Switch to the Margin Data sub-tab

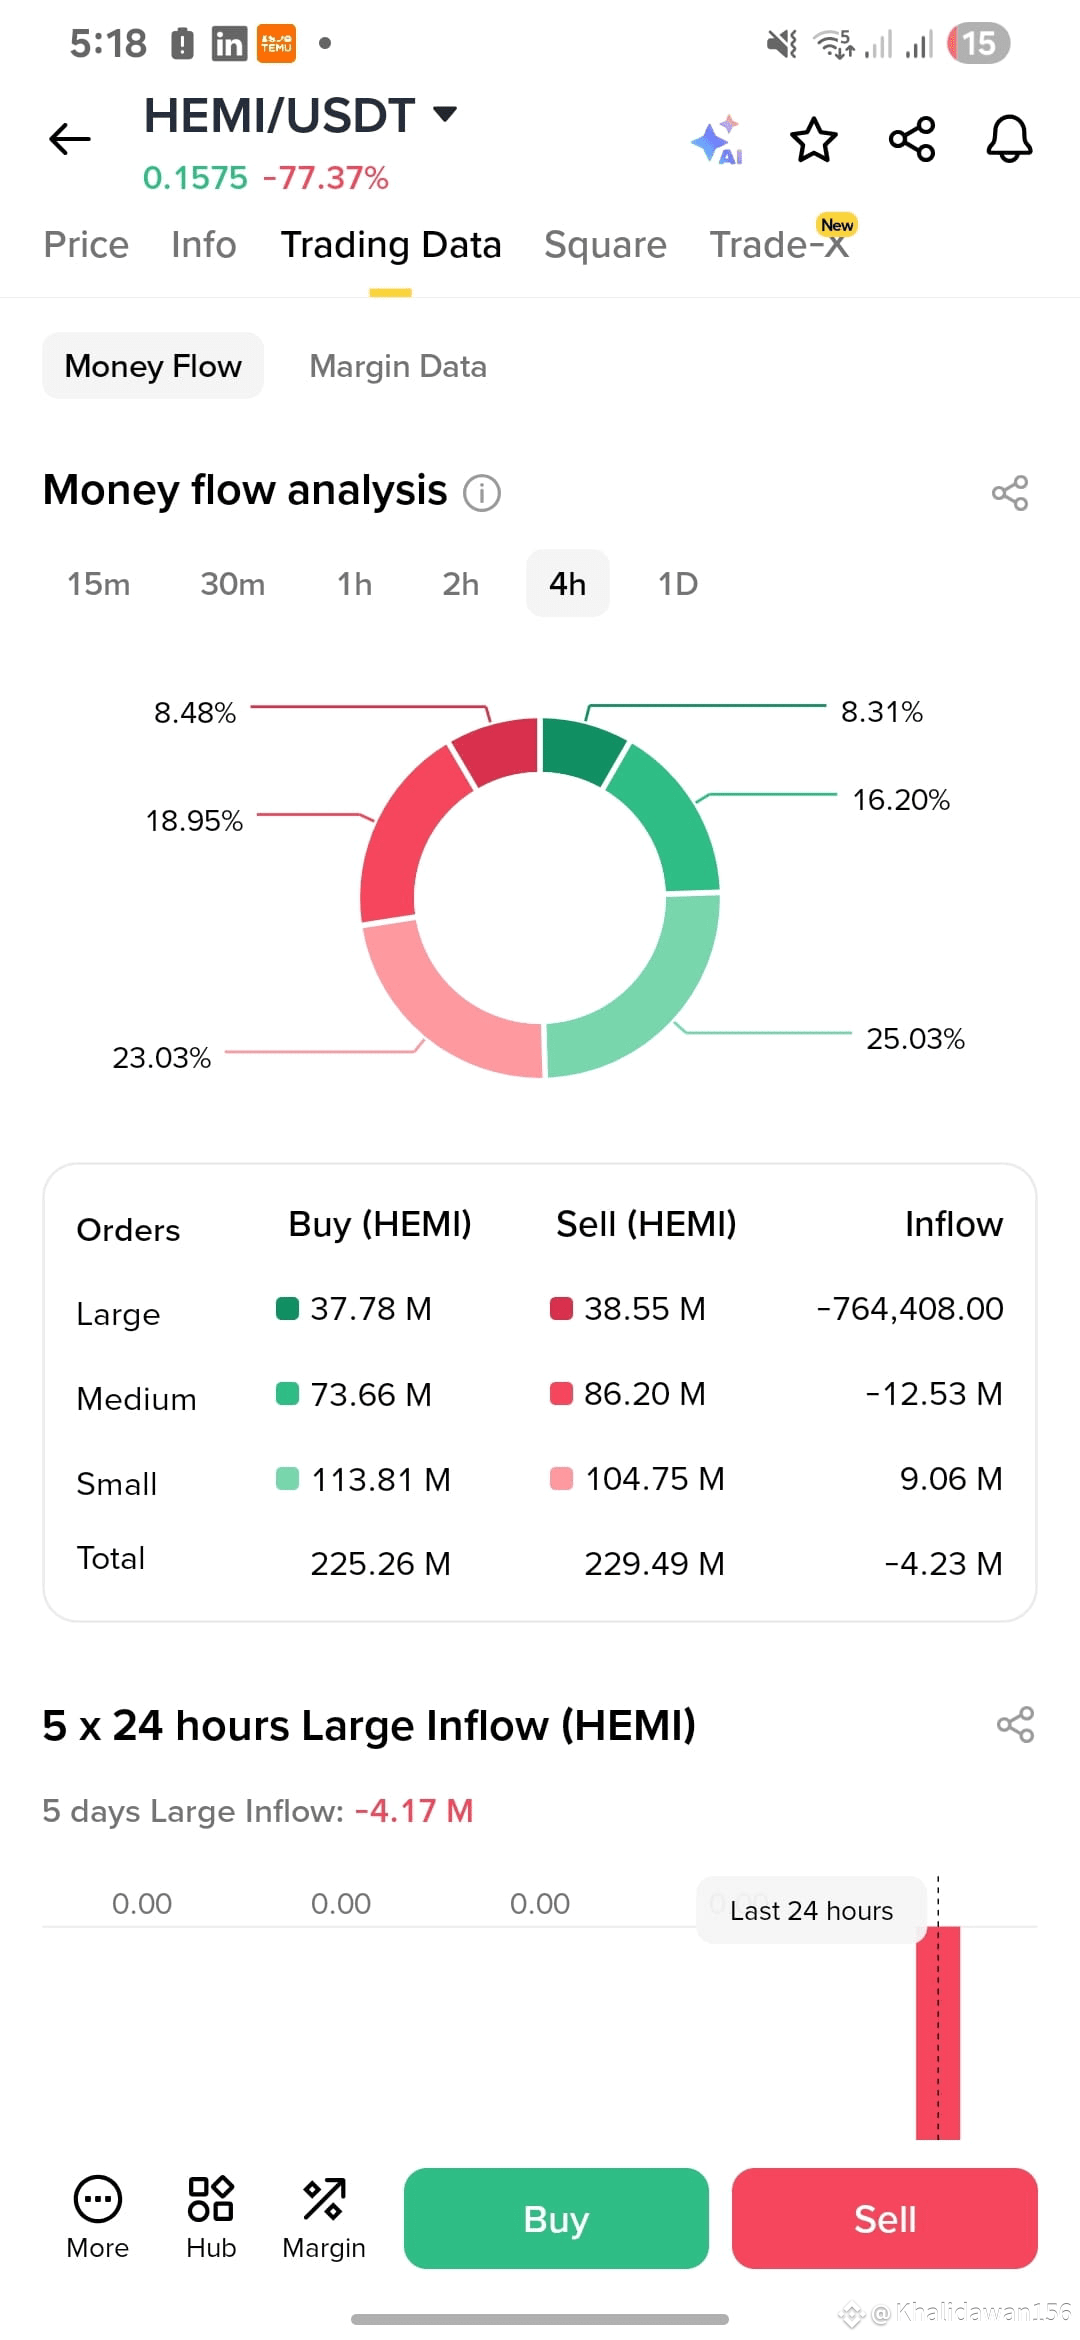398,366
